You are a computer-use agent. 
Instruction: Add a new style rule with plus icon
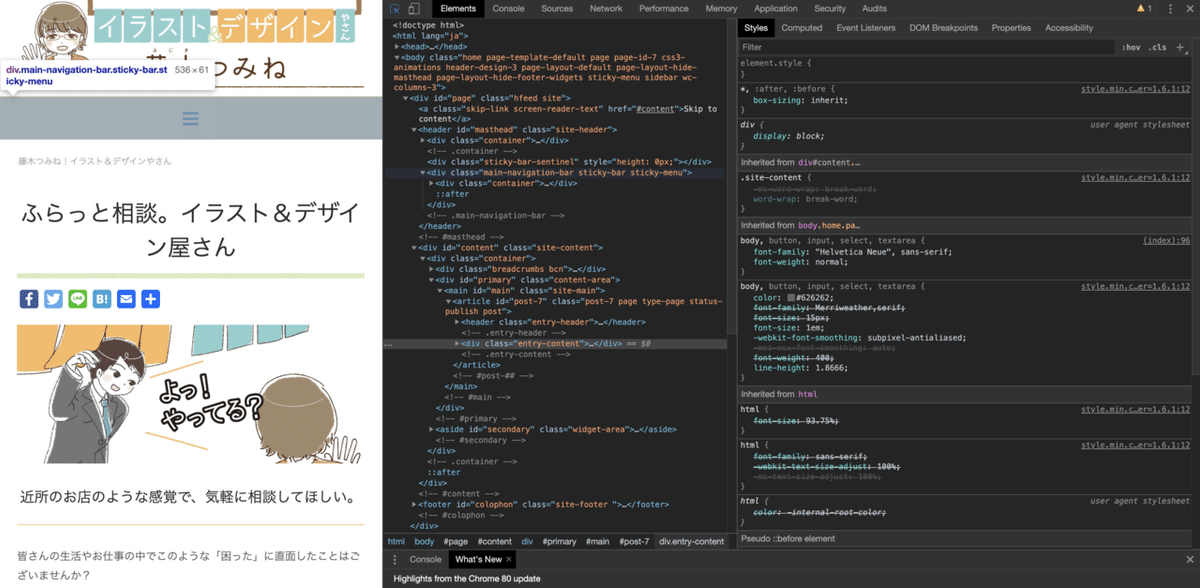pos(1178,47)
